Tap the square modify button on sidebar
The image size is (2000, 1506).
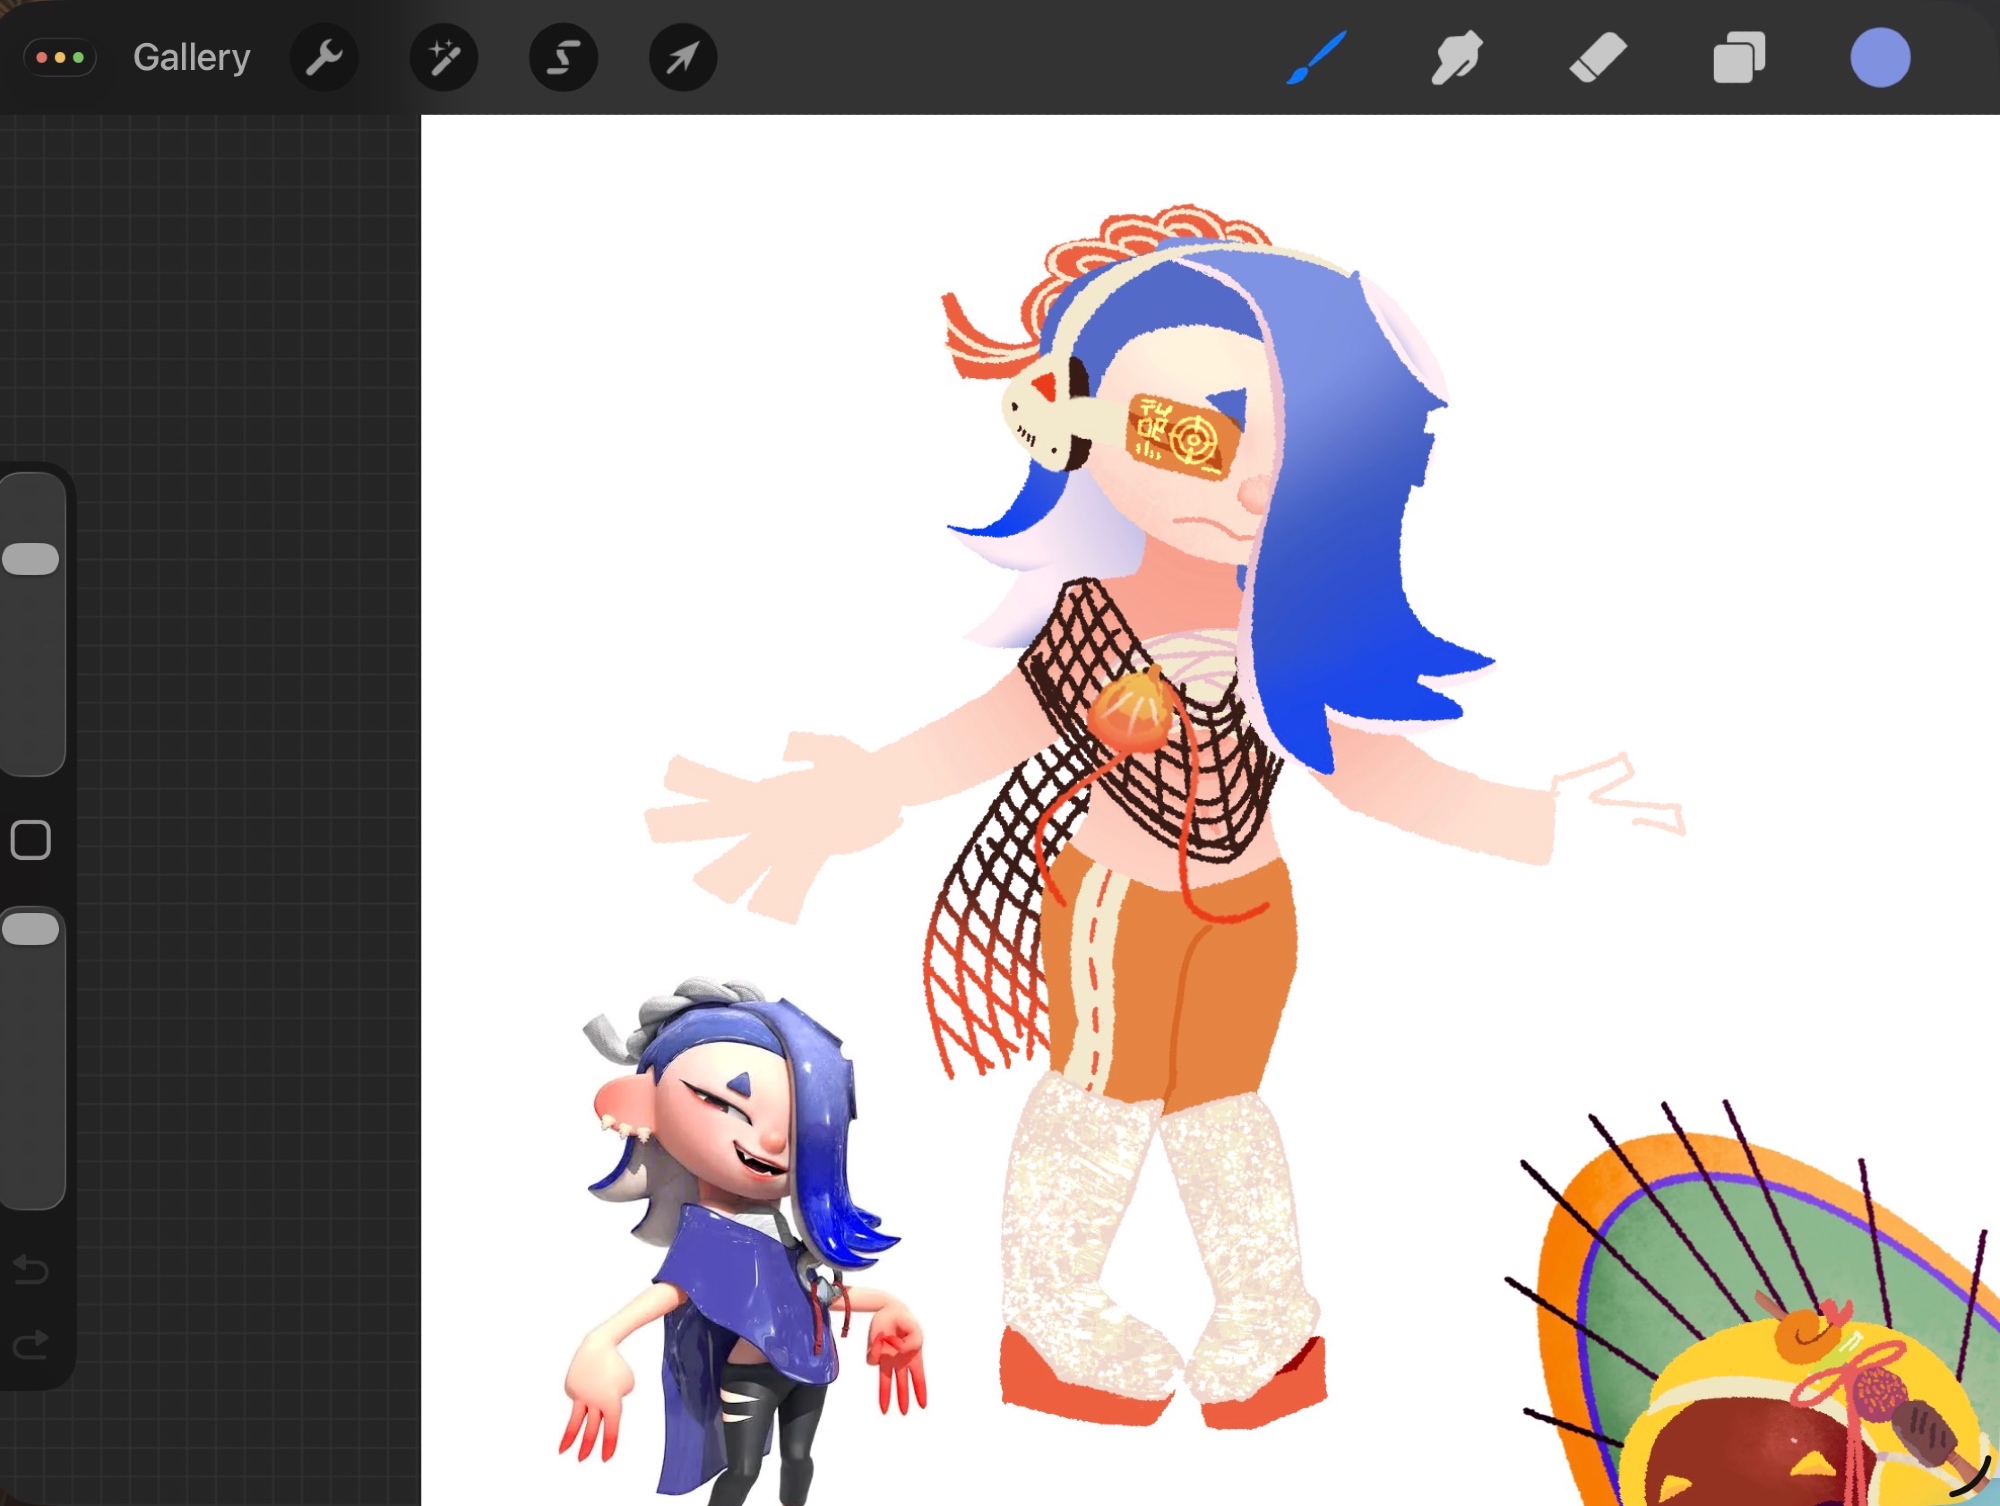(31, 840)
